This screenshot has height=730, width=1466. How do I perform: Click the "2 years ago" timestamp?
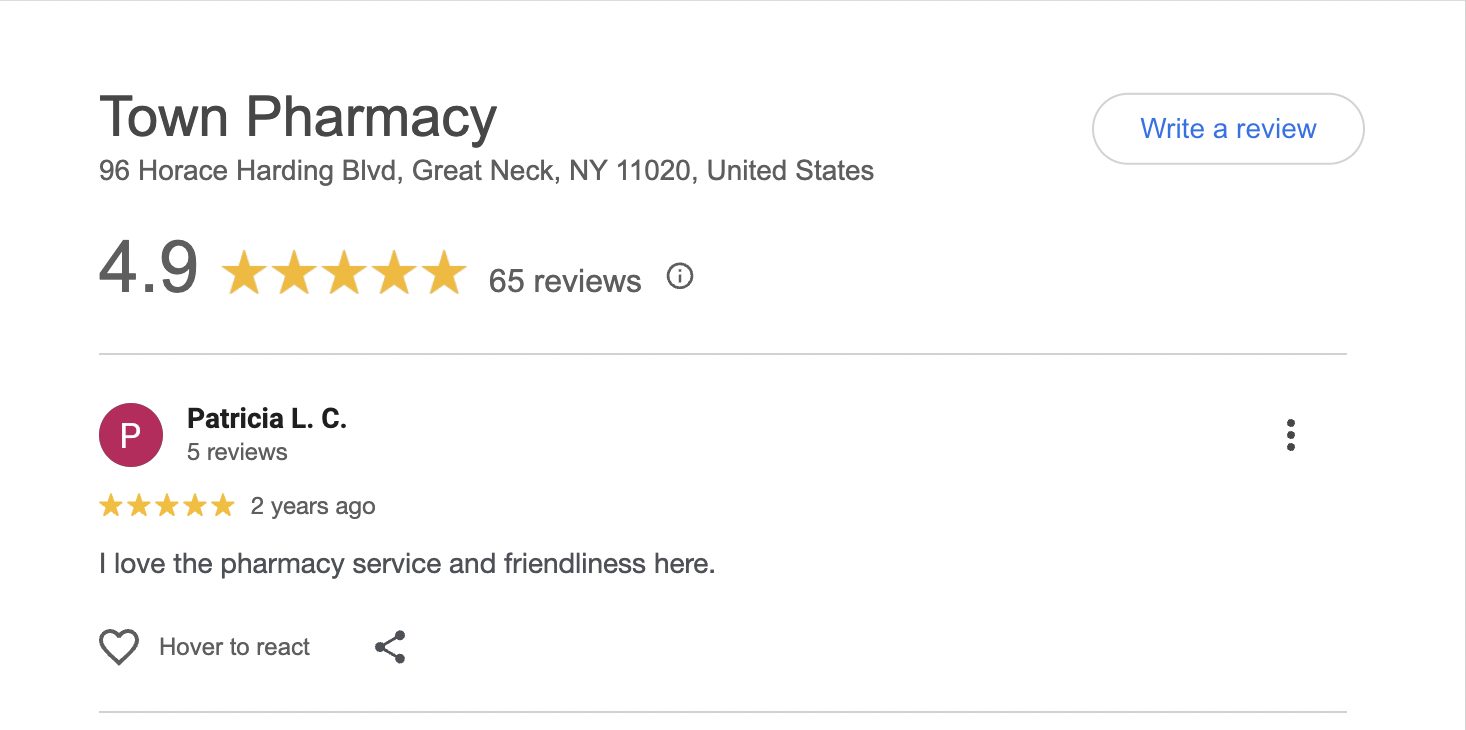pyautogui.click(x=313, y=506)
